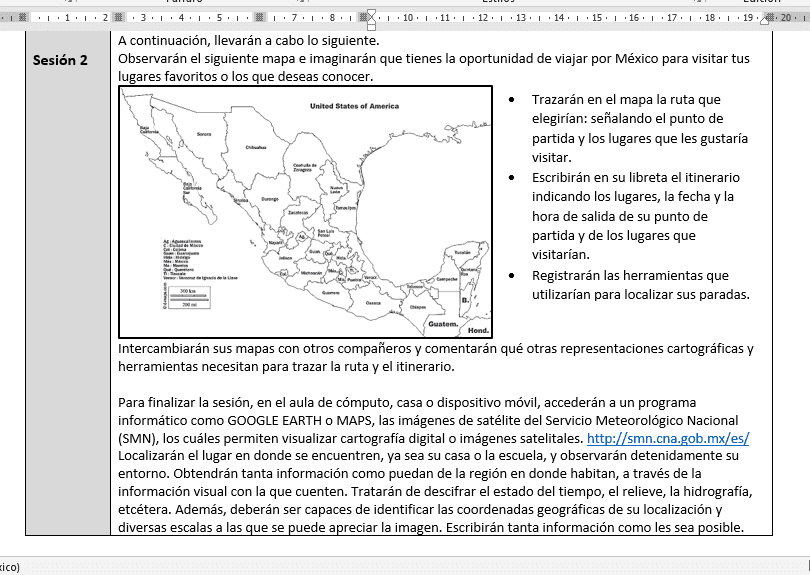Click the line starting "Observarán el siguiente mapa"

coord(434,58)
